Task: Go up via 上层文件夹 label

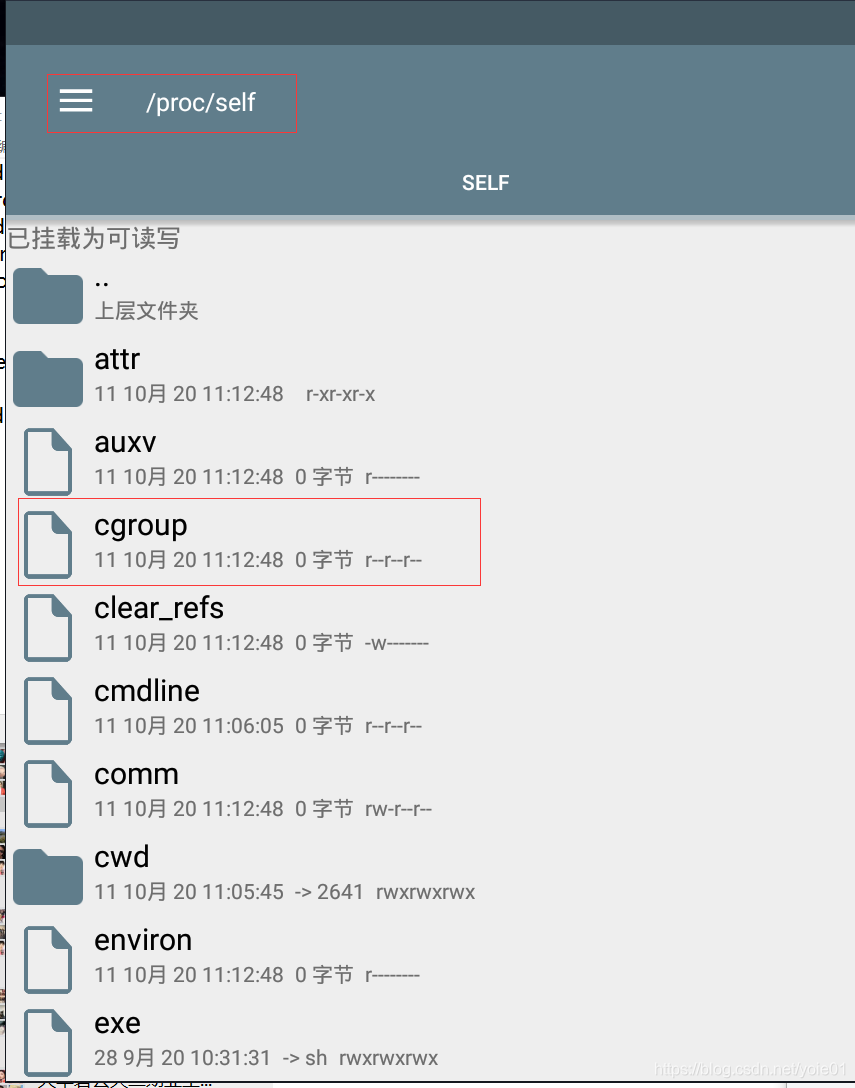Action: [x=146, y=310]
